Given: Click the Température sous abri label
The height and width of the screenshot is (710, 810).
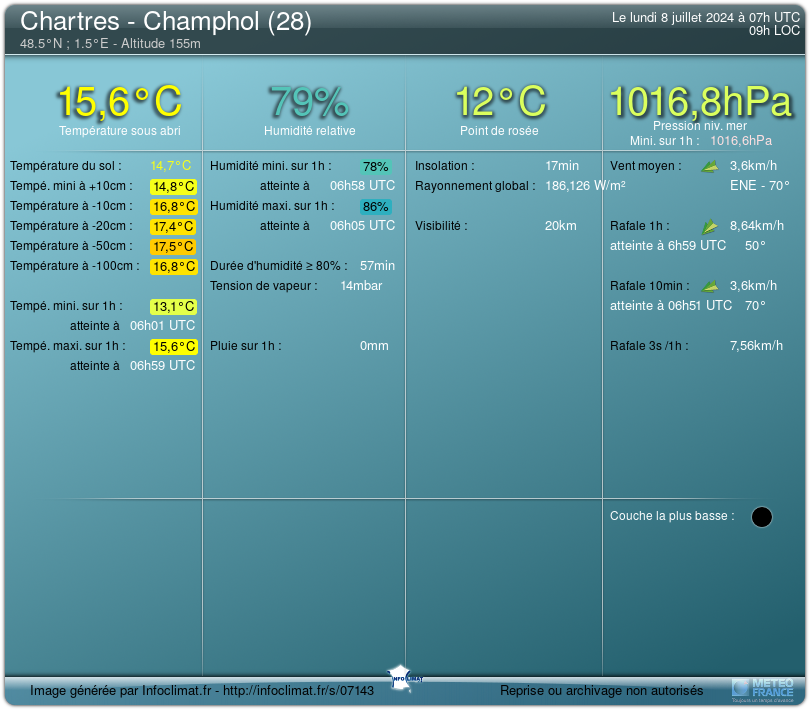Looking at the screenshot, I should pos(119,131).
